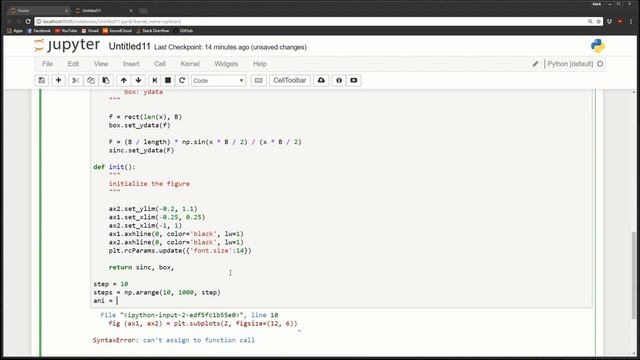Open the GitHub bookmark
The height and width of the screenshot is (360, 640).
pos(183,31)
